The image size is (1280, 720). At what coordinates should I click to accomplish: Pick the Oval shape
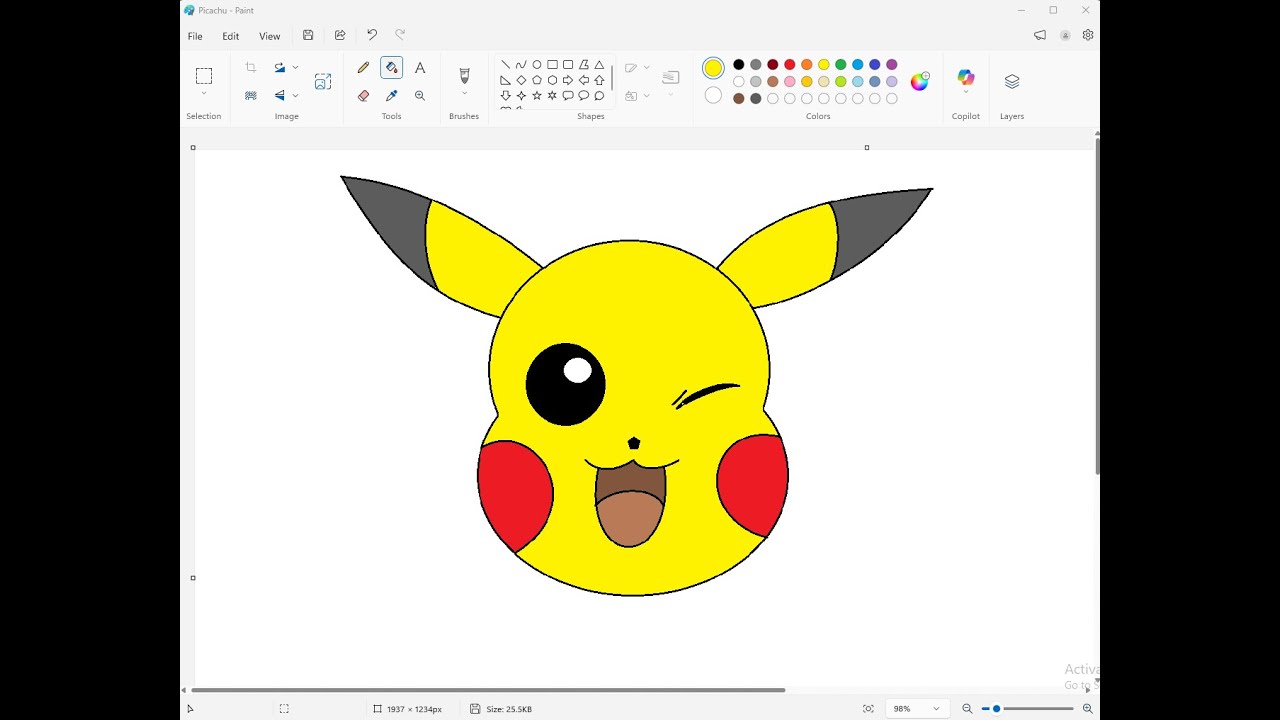[x=537, y=65]
